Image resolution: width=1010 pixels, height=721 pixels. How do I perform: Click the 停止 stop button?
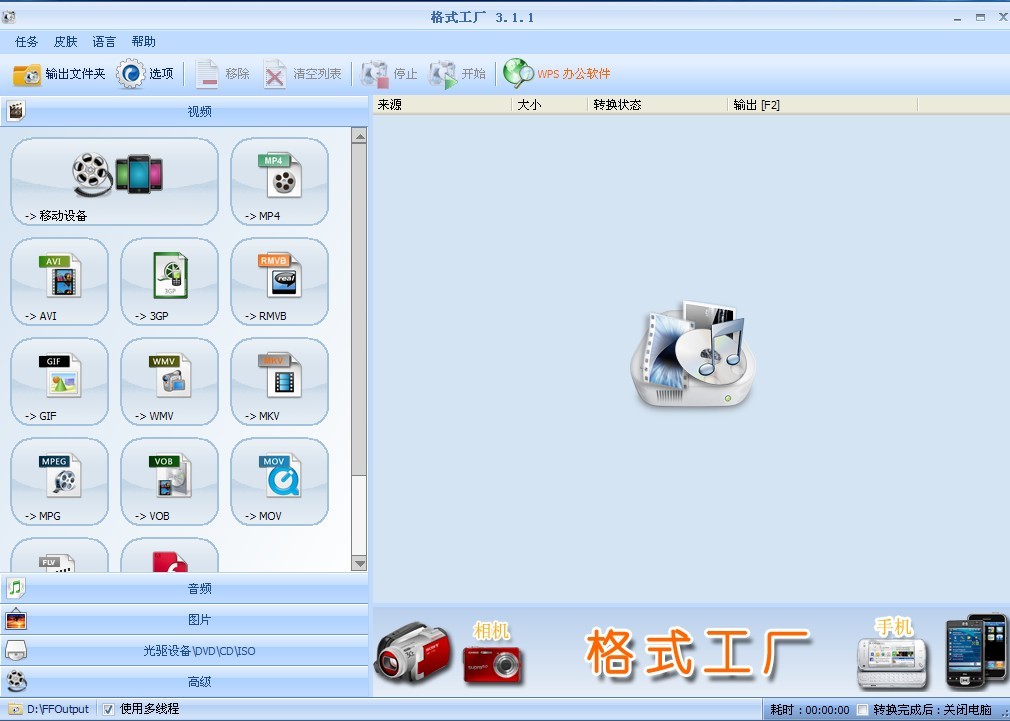[389, 74]
